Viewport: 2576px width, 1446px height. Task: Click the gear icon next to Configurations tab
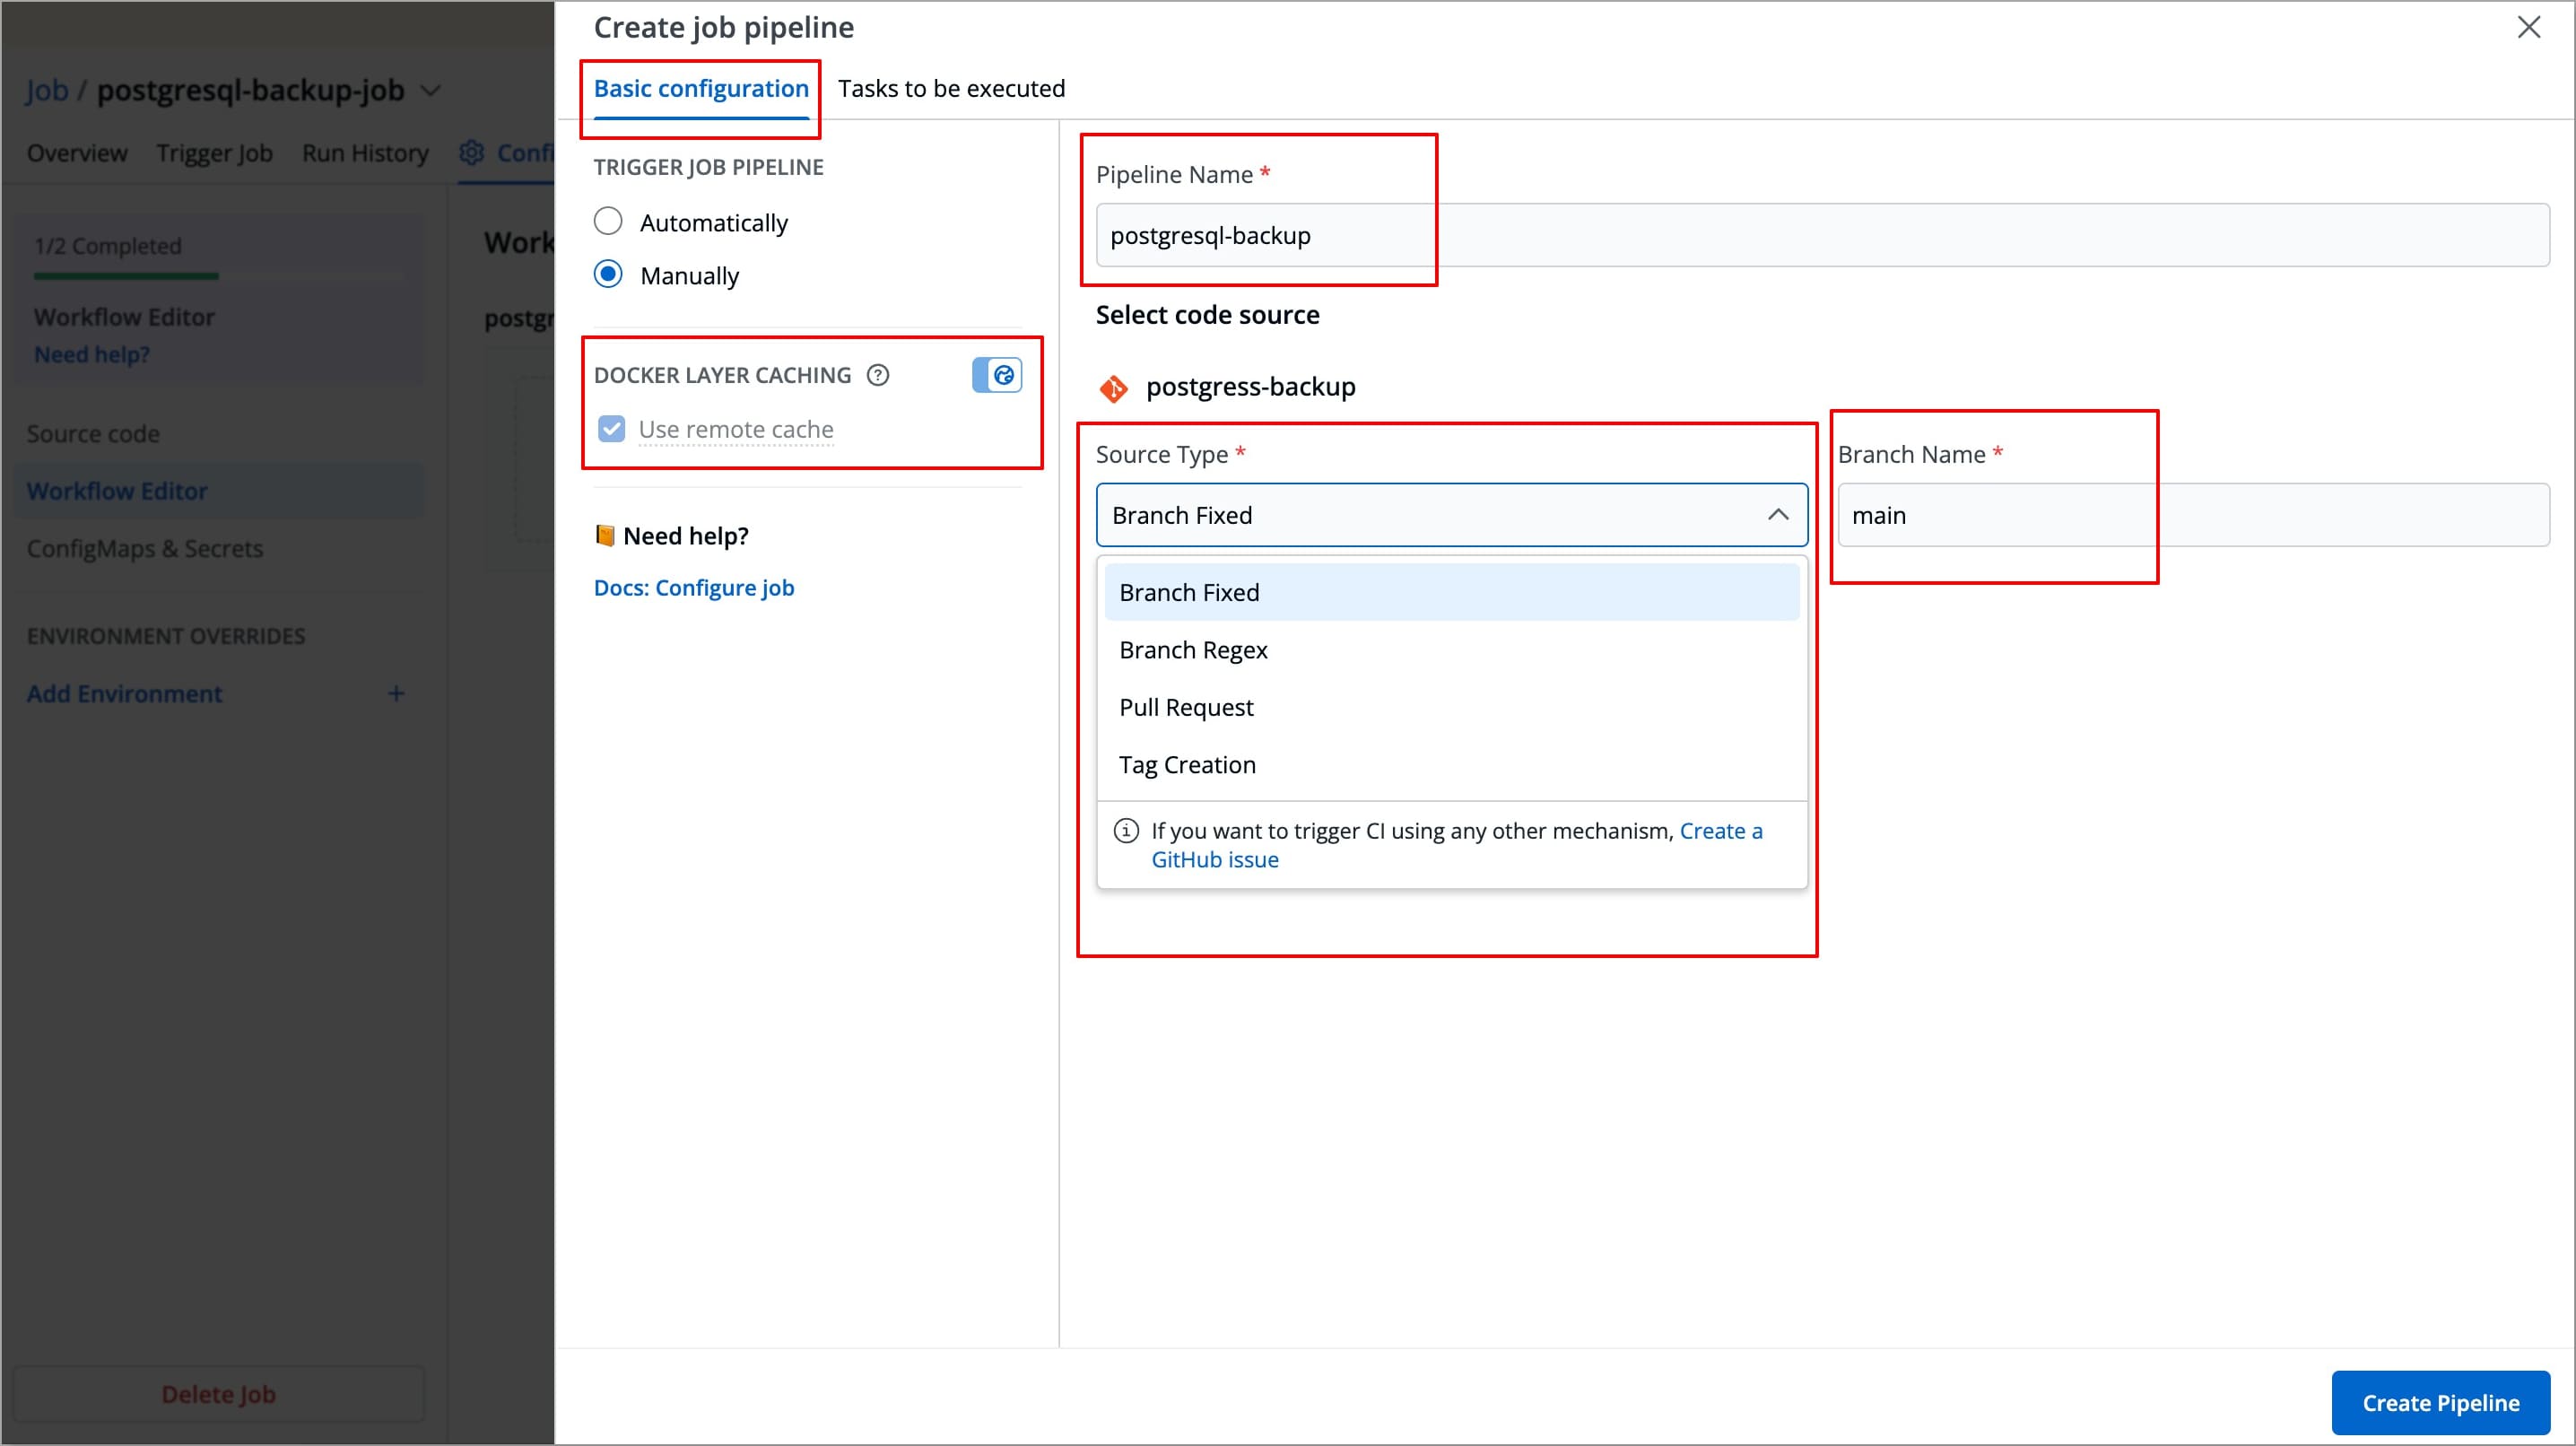pos(471,152)
